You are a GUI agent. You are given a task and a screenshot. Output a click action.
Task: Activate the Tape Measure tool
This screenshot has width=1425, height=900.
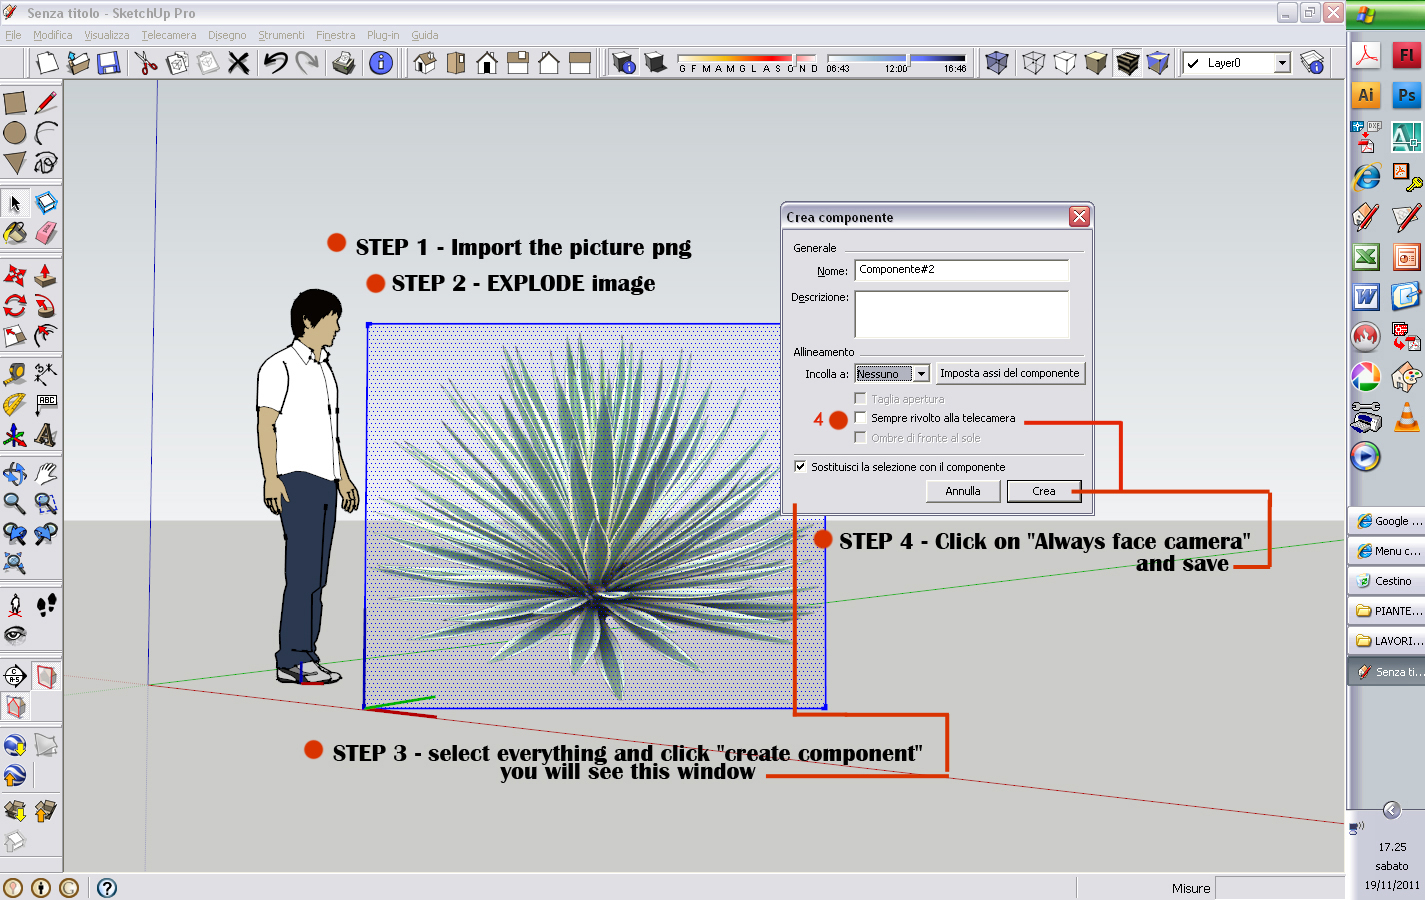click(x=15, y=372)
